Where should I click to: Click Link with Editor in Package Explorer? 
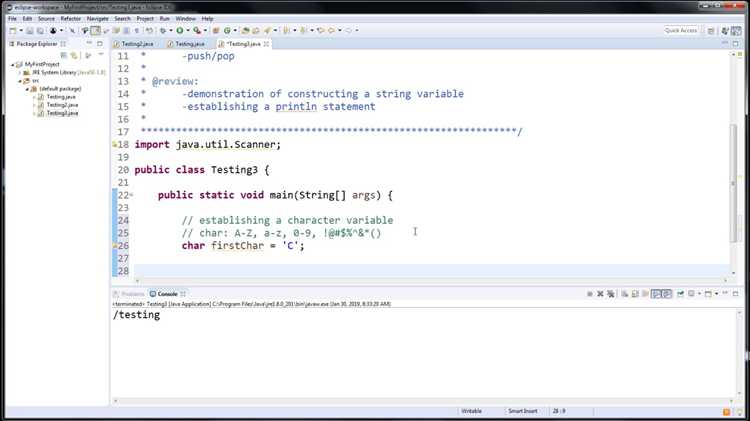(x=73, y=55)
